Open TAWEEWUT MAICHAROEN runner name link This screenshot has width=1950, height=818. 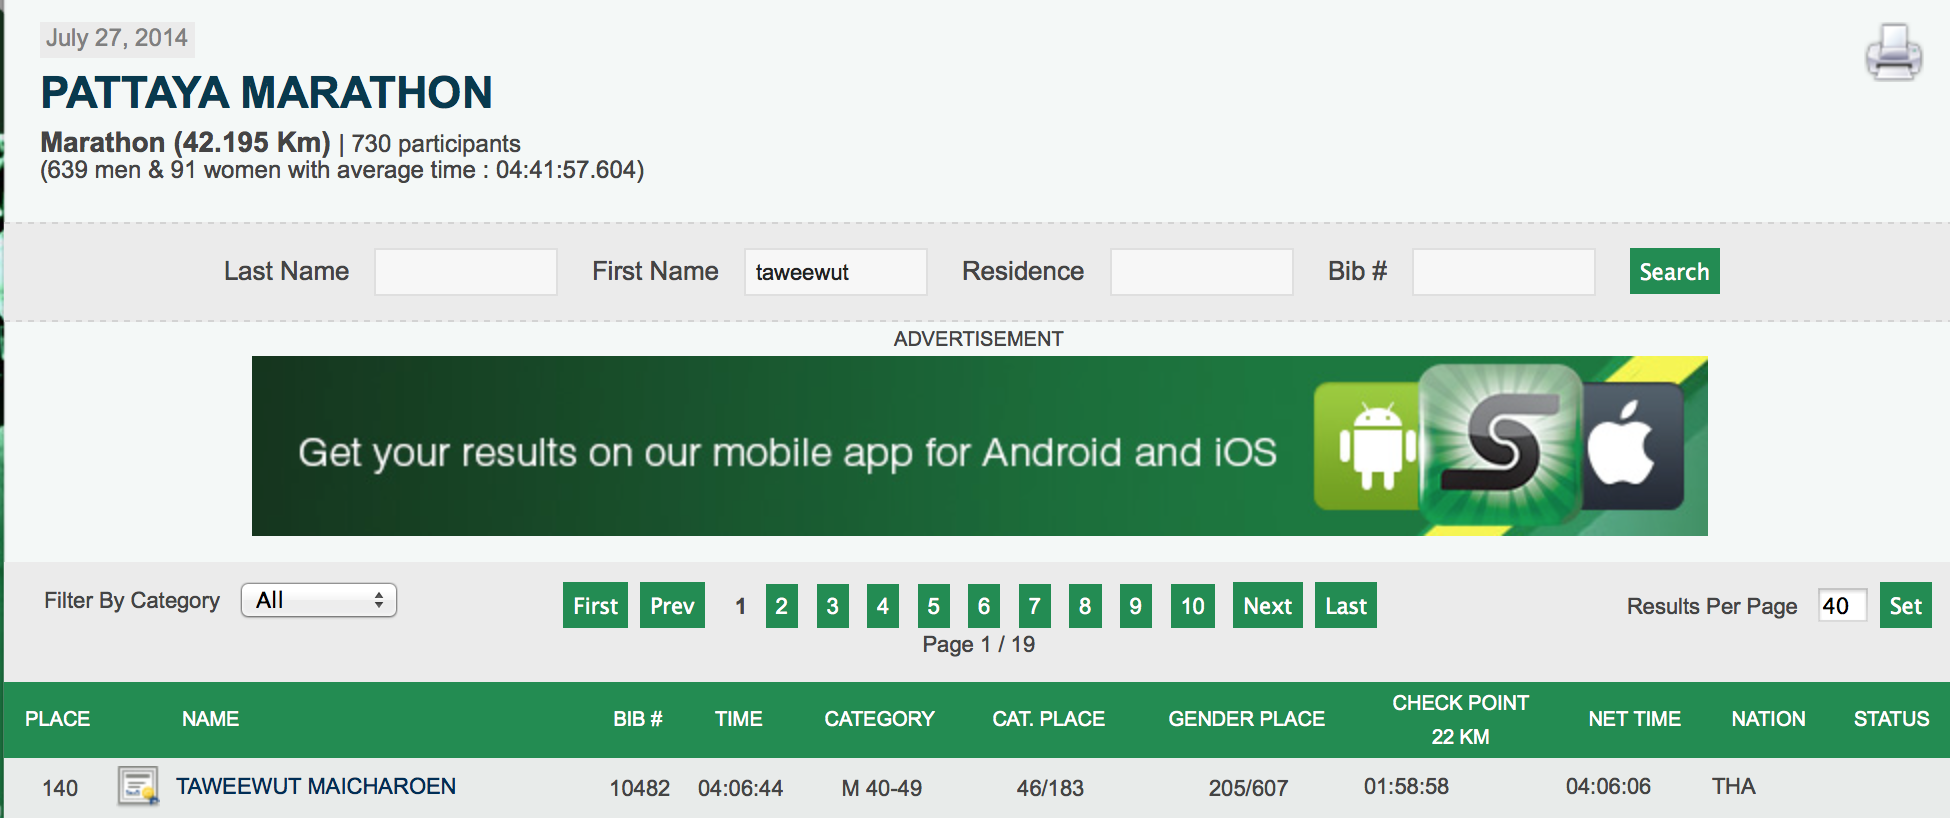(316, 786)
